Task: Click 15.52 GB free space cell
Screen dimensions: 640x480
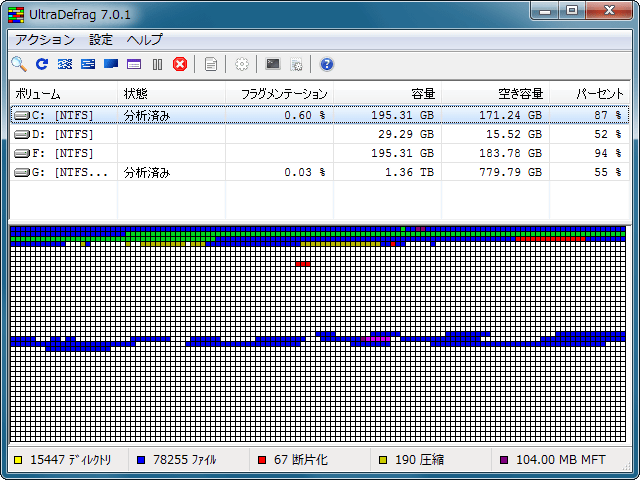Action: pyautogui.click(x=514, y=134)
